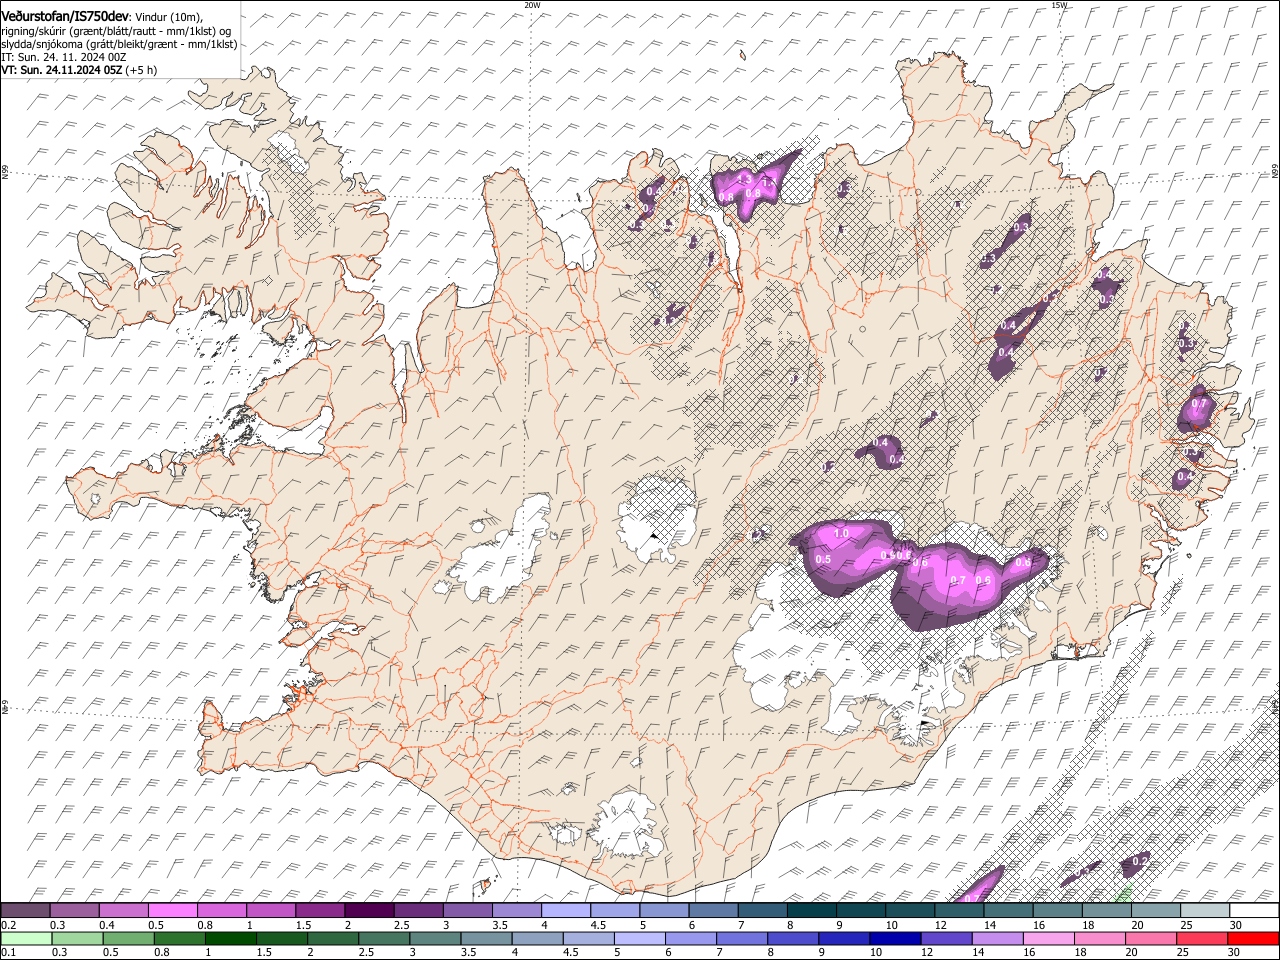Click the '1.0' precipitation value on the map
Screen dimensions: 1280x960
pyautogui.click(x=841, y=534)
